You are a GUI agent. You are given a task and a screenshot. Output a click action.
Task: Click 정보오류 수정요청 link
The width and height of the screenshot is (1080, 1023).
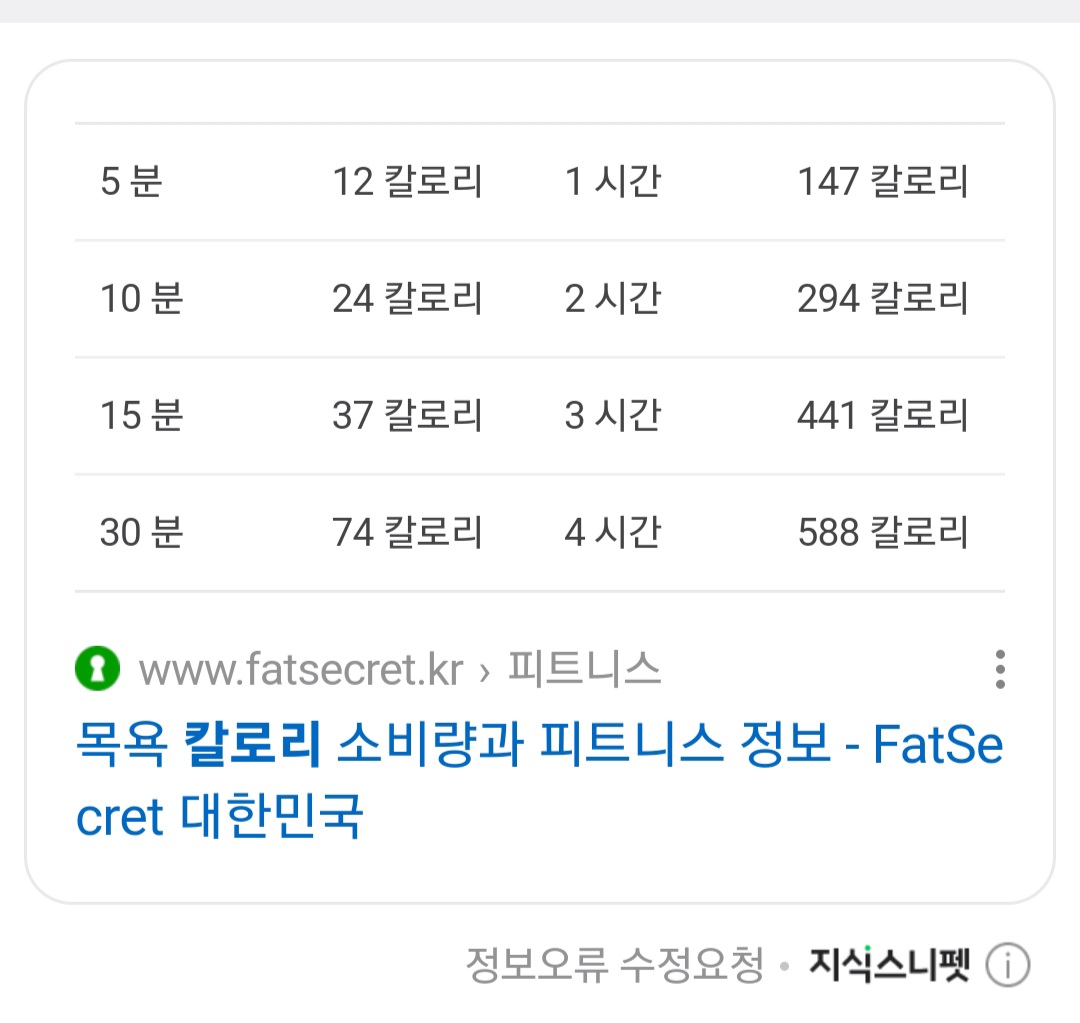pos(614,966)
